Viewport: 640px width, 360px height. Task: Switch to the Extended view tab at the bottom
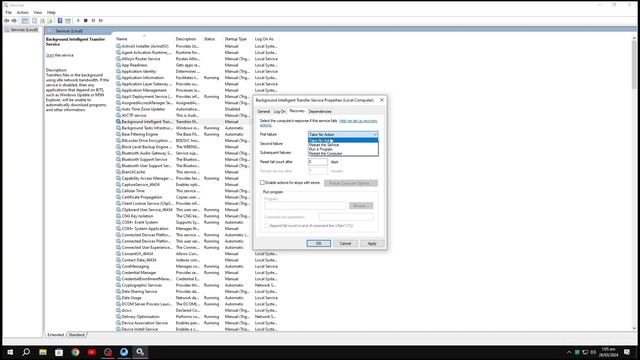56,335
